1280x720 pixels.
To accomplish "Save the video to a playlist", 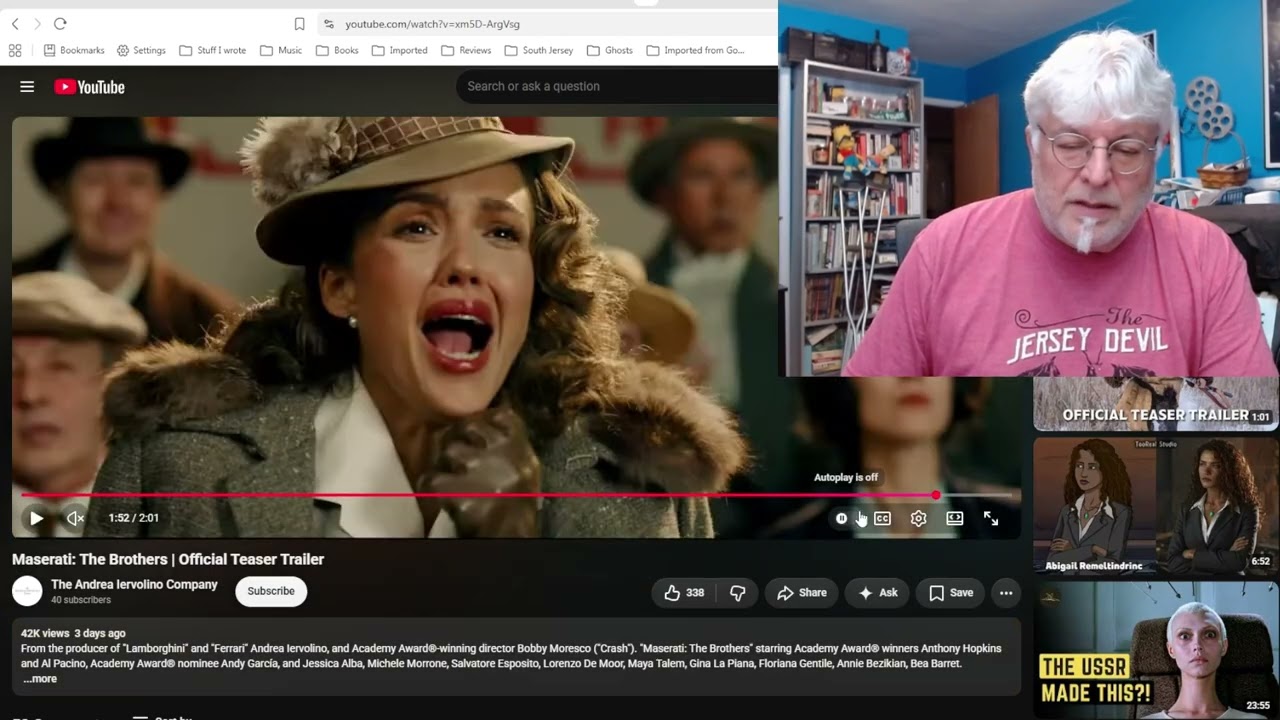I will coord(951,592).
